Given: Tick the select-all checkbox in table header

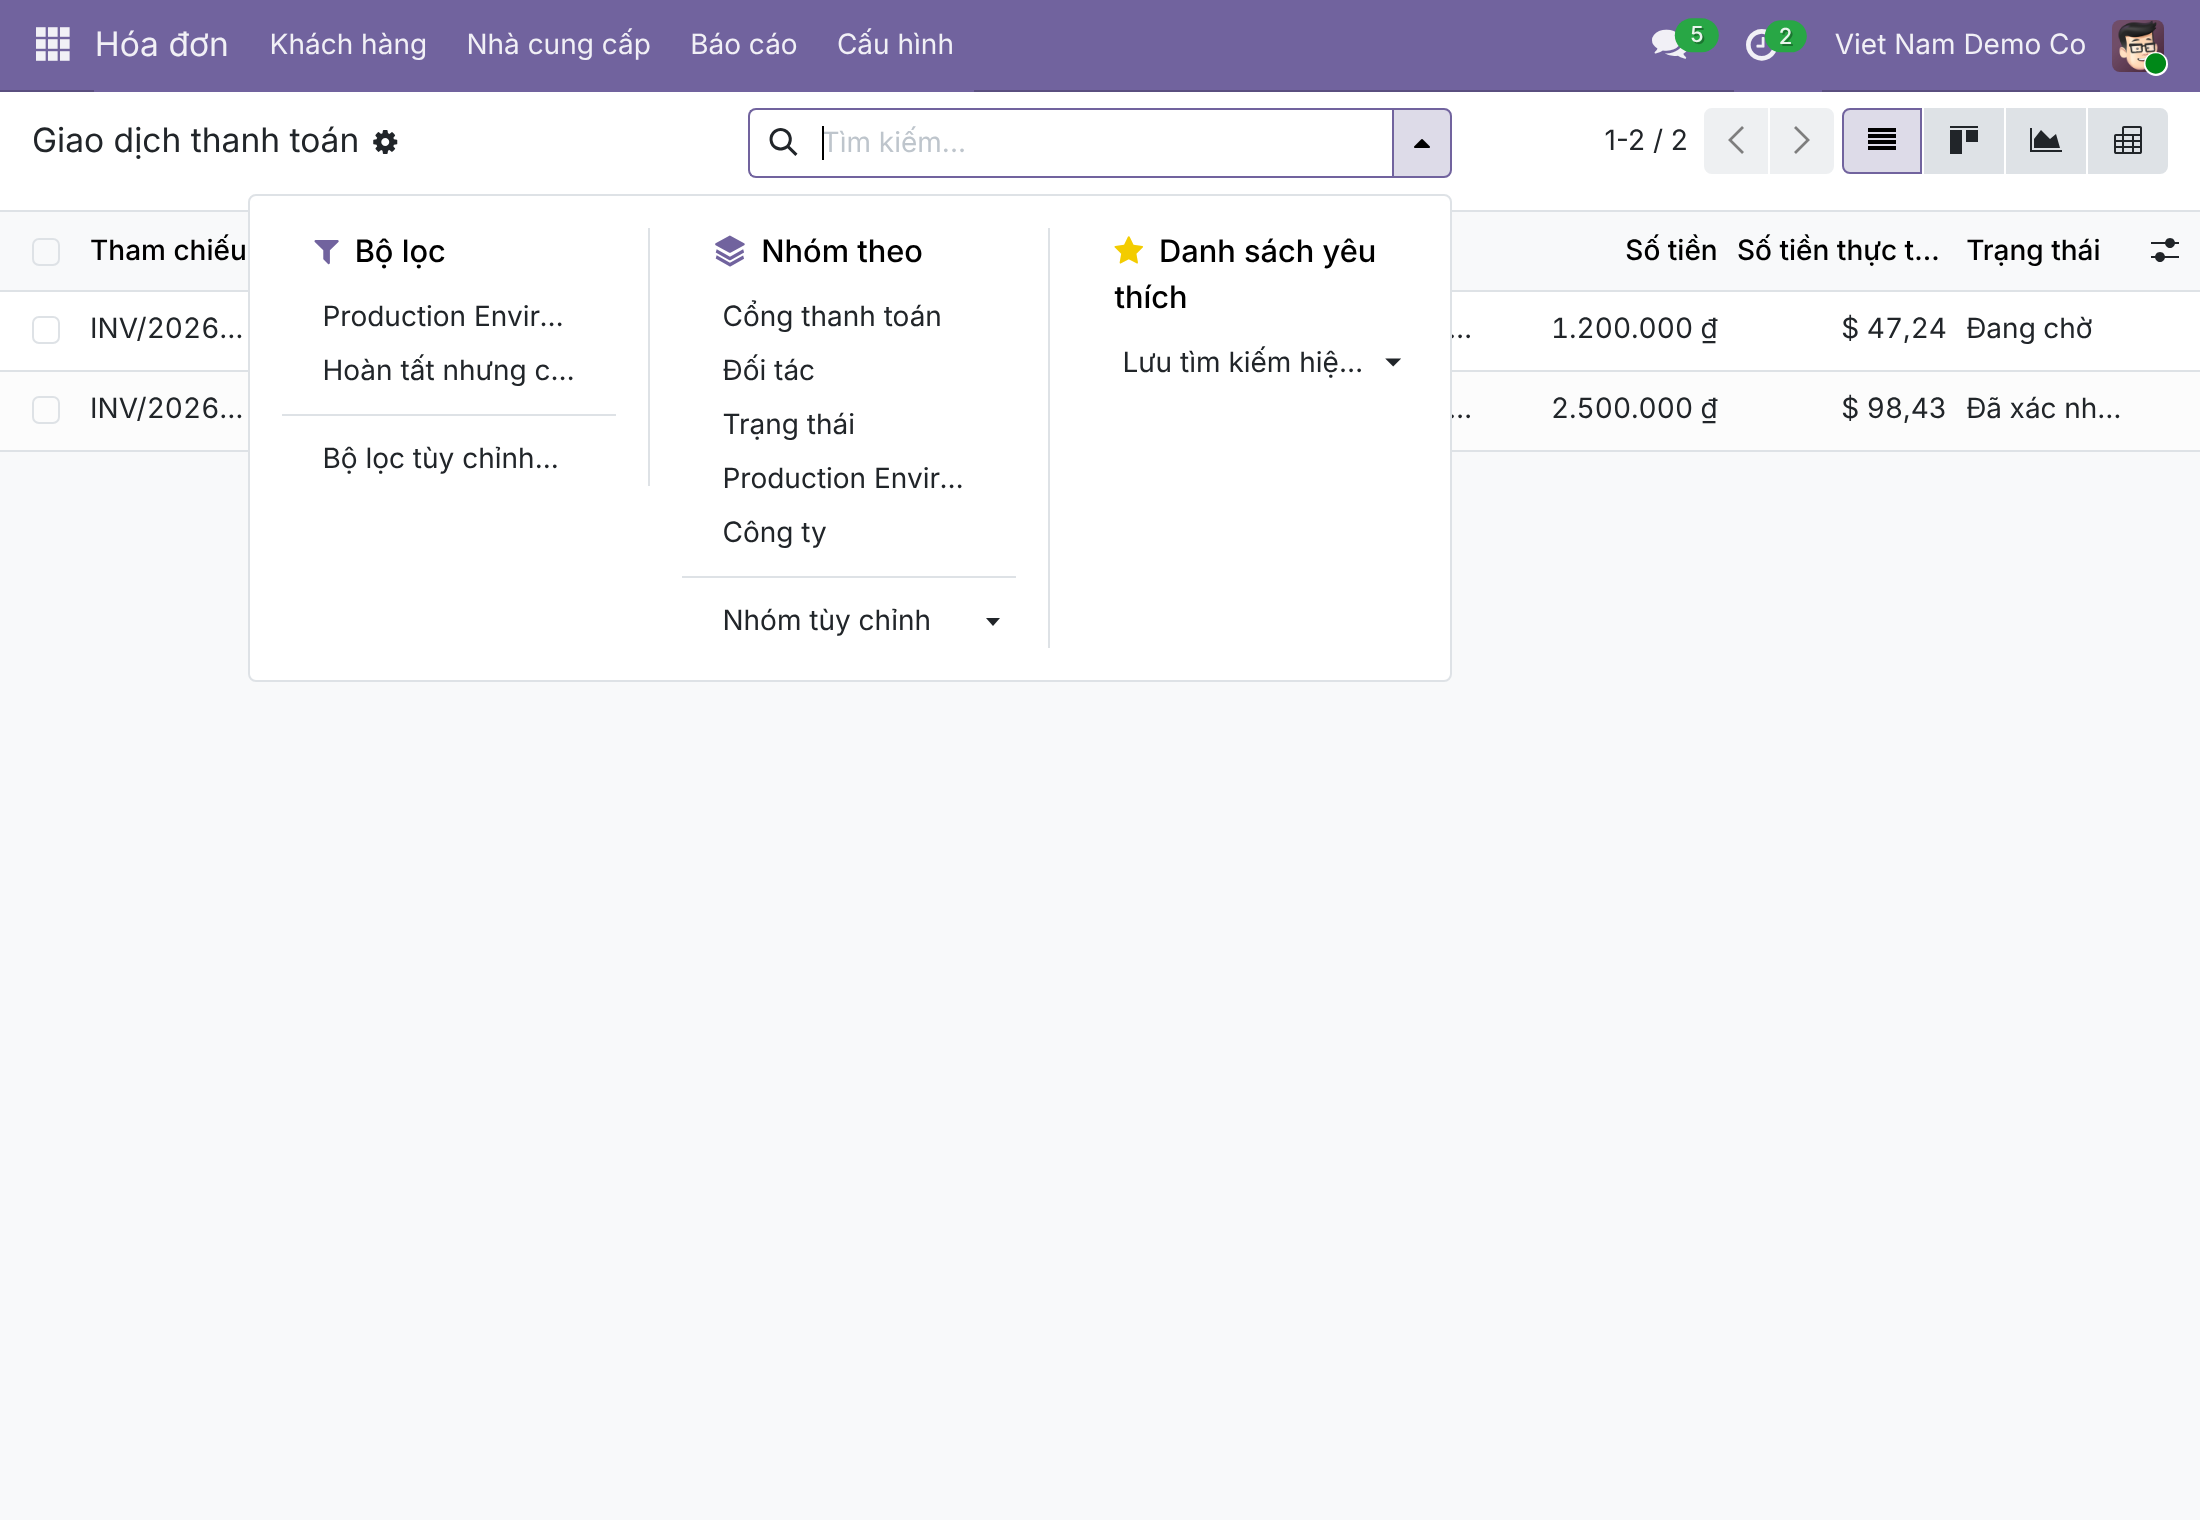Looking at the screenshot, I should [46, 251].
